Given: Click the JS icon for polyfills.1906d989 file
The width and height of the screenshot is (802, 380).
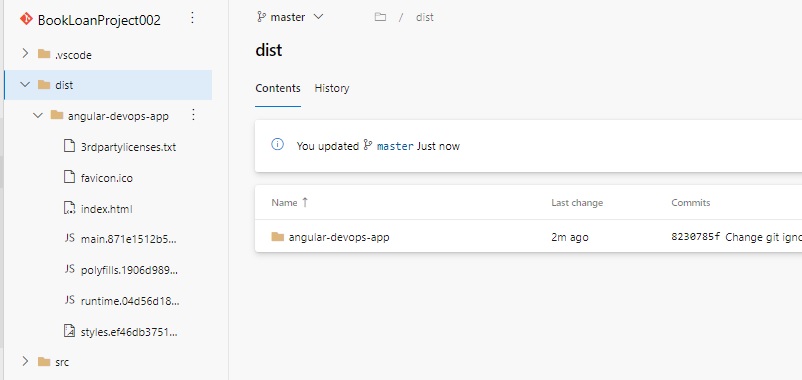Looking at the screenshot, I should point(70,269).
